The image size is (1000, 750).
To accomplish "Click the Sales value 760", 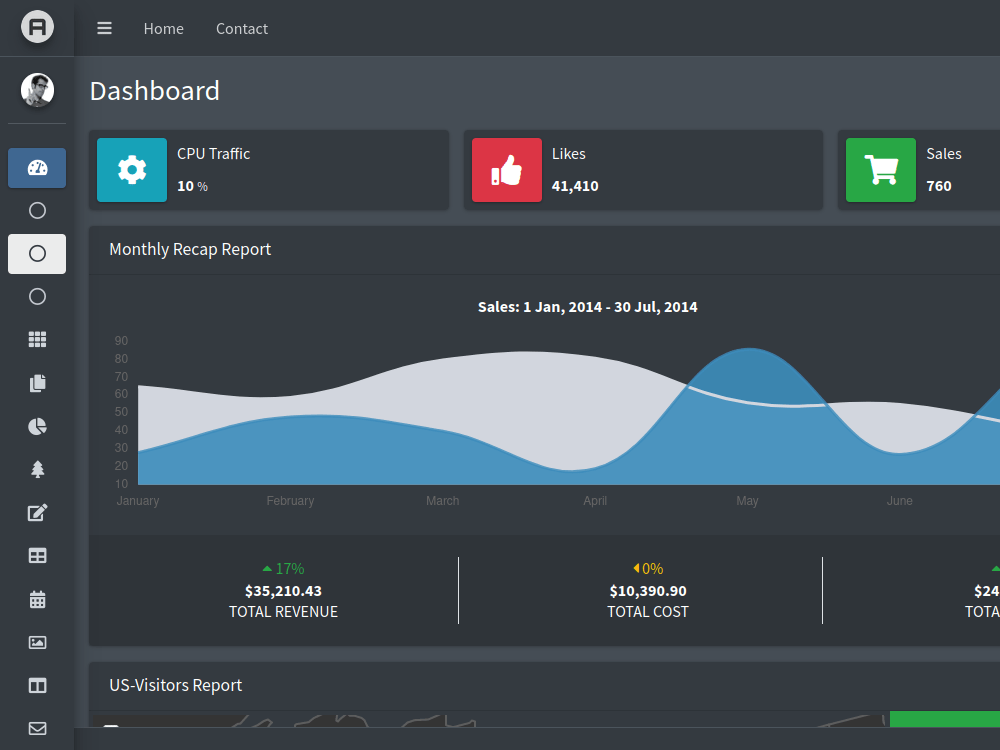I will coord(939,186).
